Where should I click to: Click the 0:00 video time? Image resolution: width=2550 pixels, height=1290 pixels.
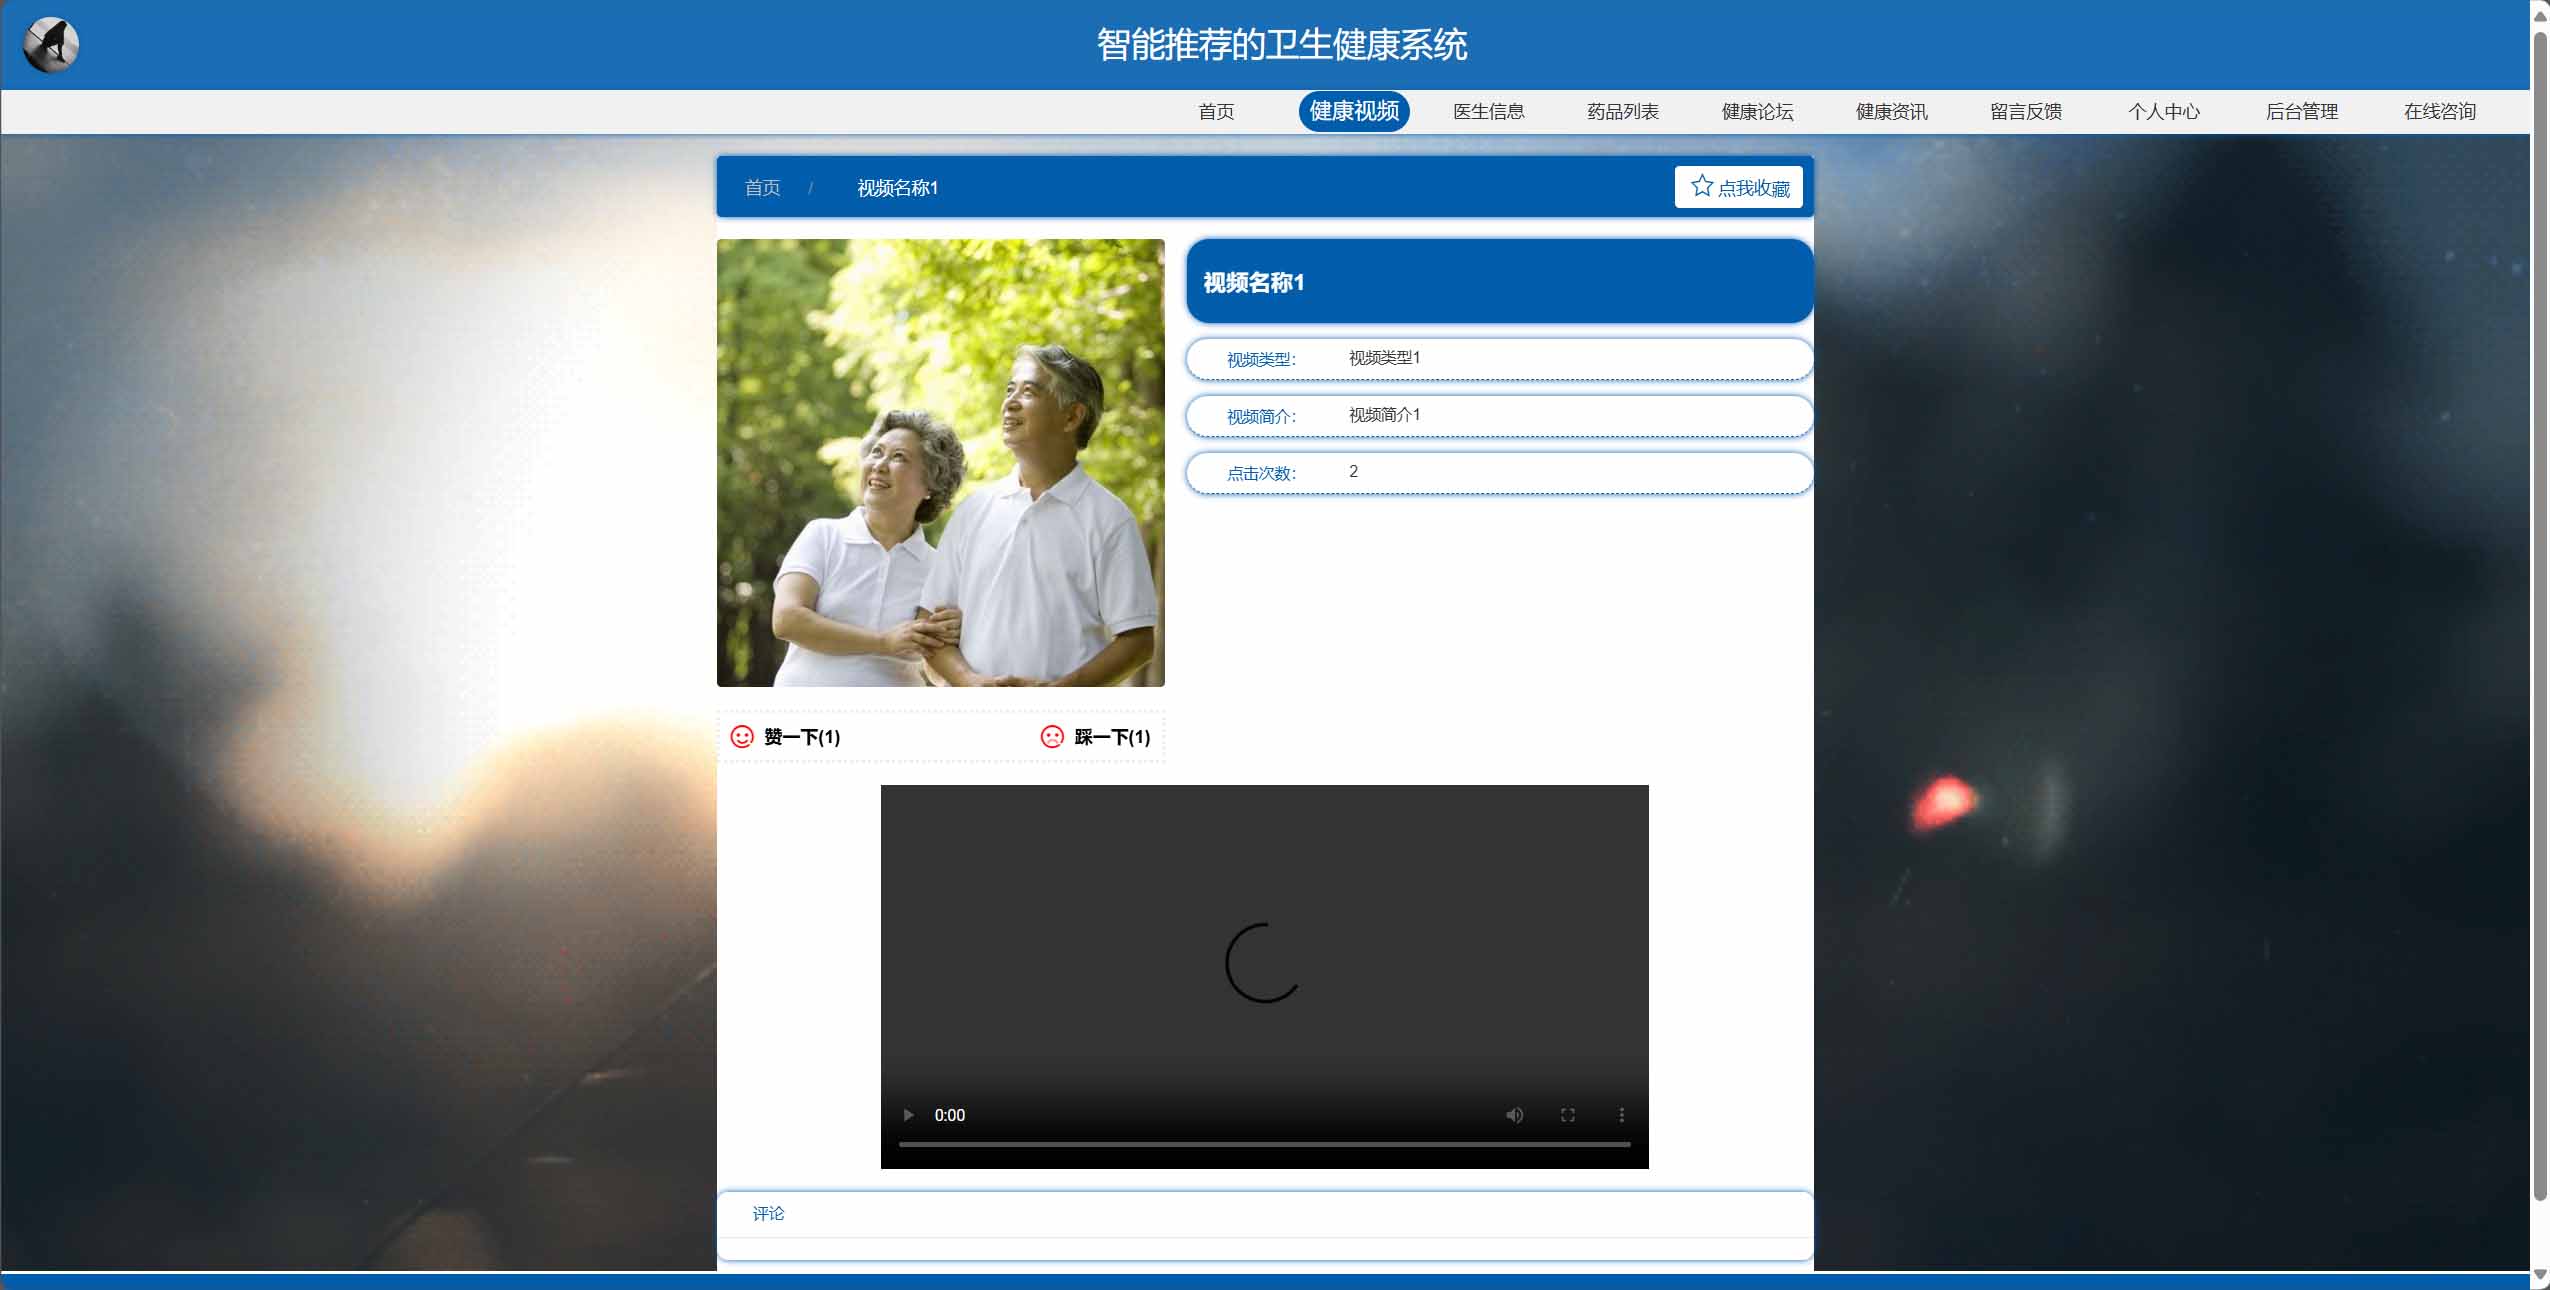click(949, 1115)
